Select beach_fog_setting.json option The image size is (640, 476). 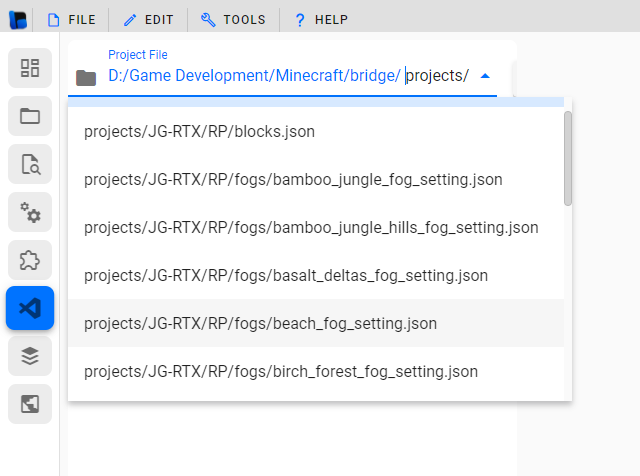point(316,323)
